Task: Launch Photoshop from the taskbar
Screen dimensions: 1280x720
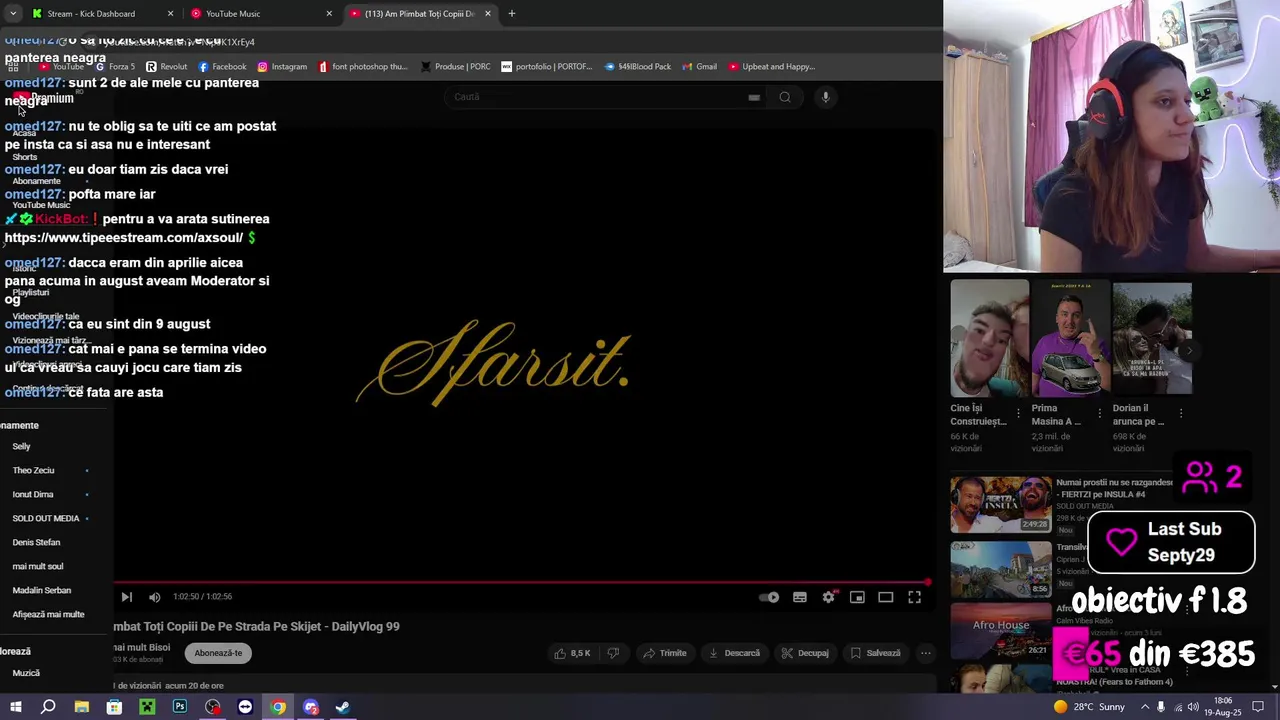Action: click(x=180, y=707)
